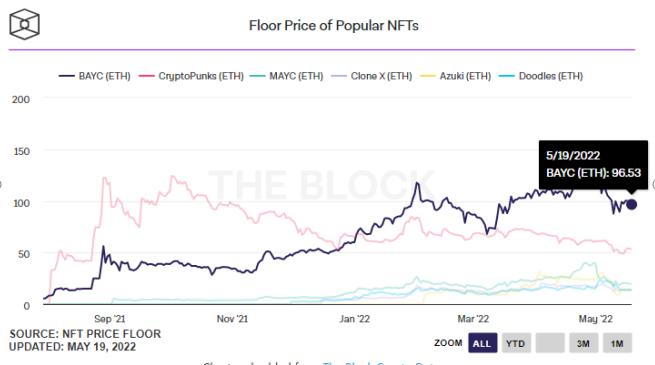Click The Block cube logo icon
Screen dimensions: 655x365
point(25,24)
